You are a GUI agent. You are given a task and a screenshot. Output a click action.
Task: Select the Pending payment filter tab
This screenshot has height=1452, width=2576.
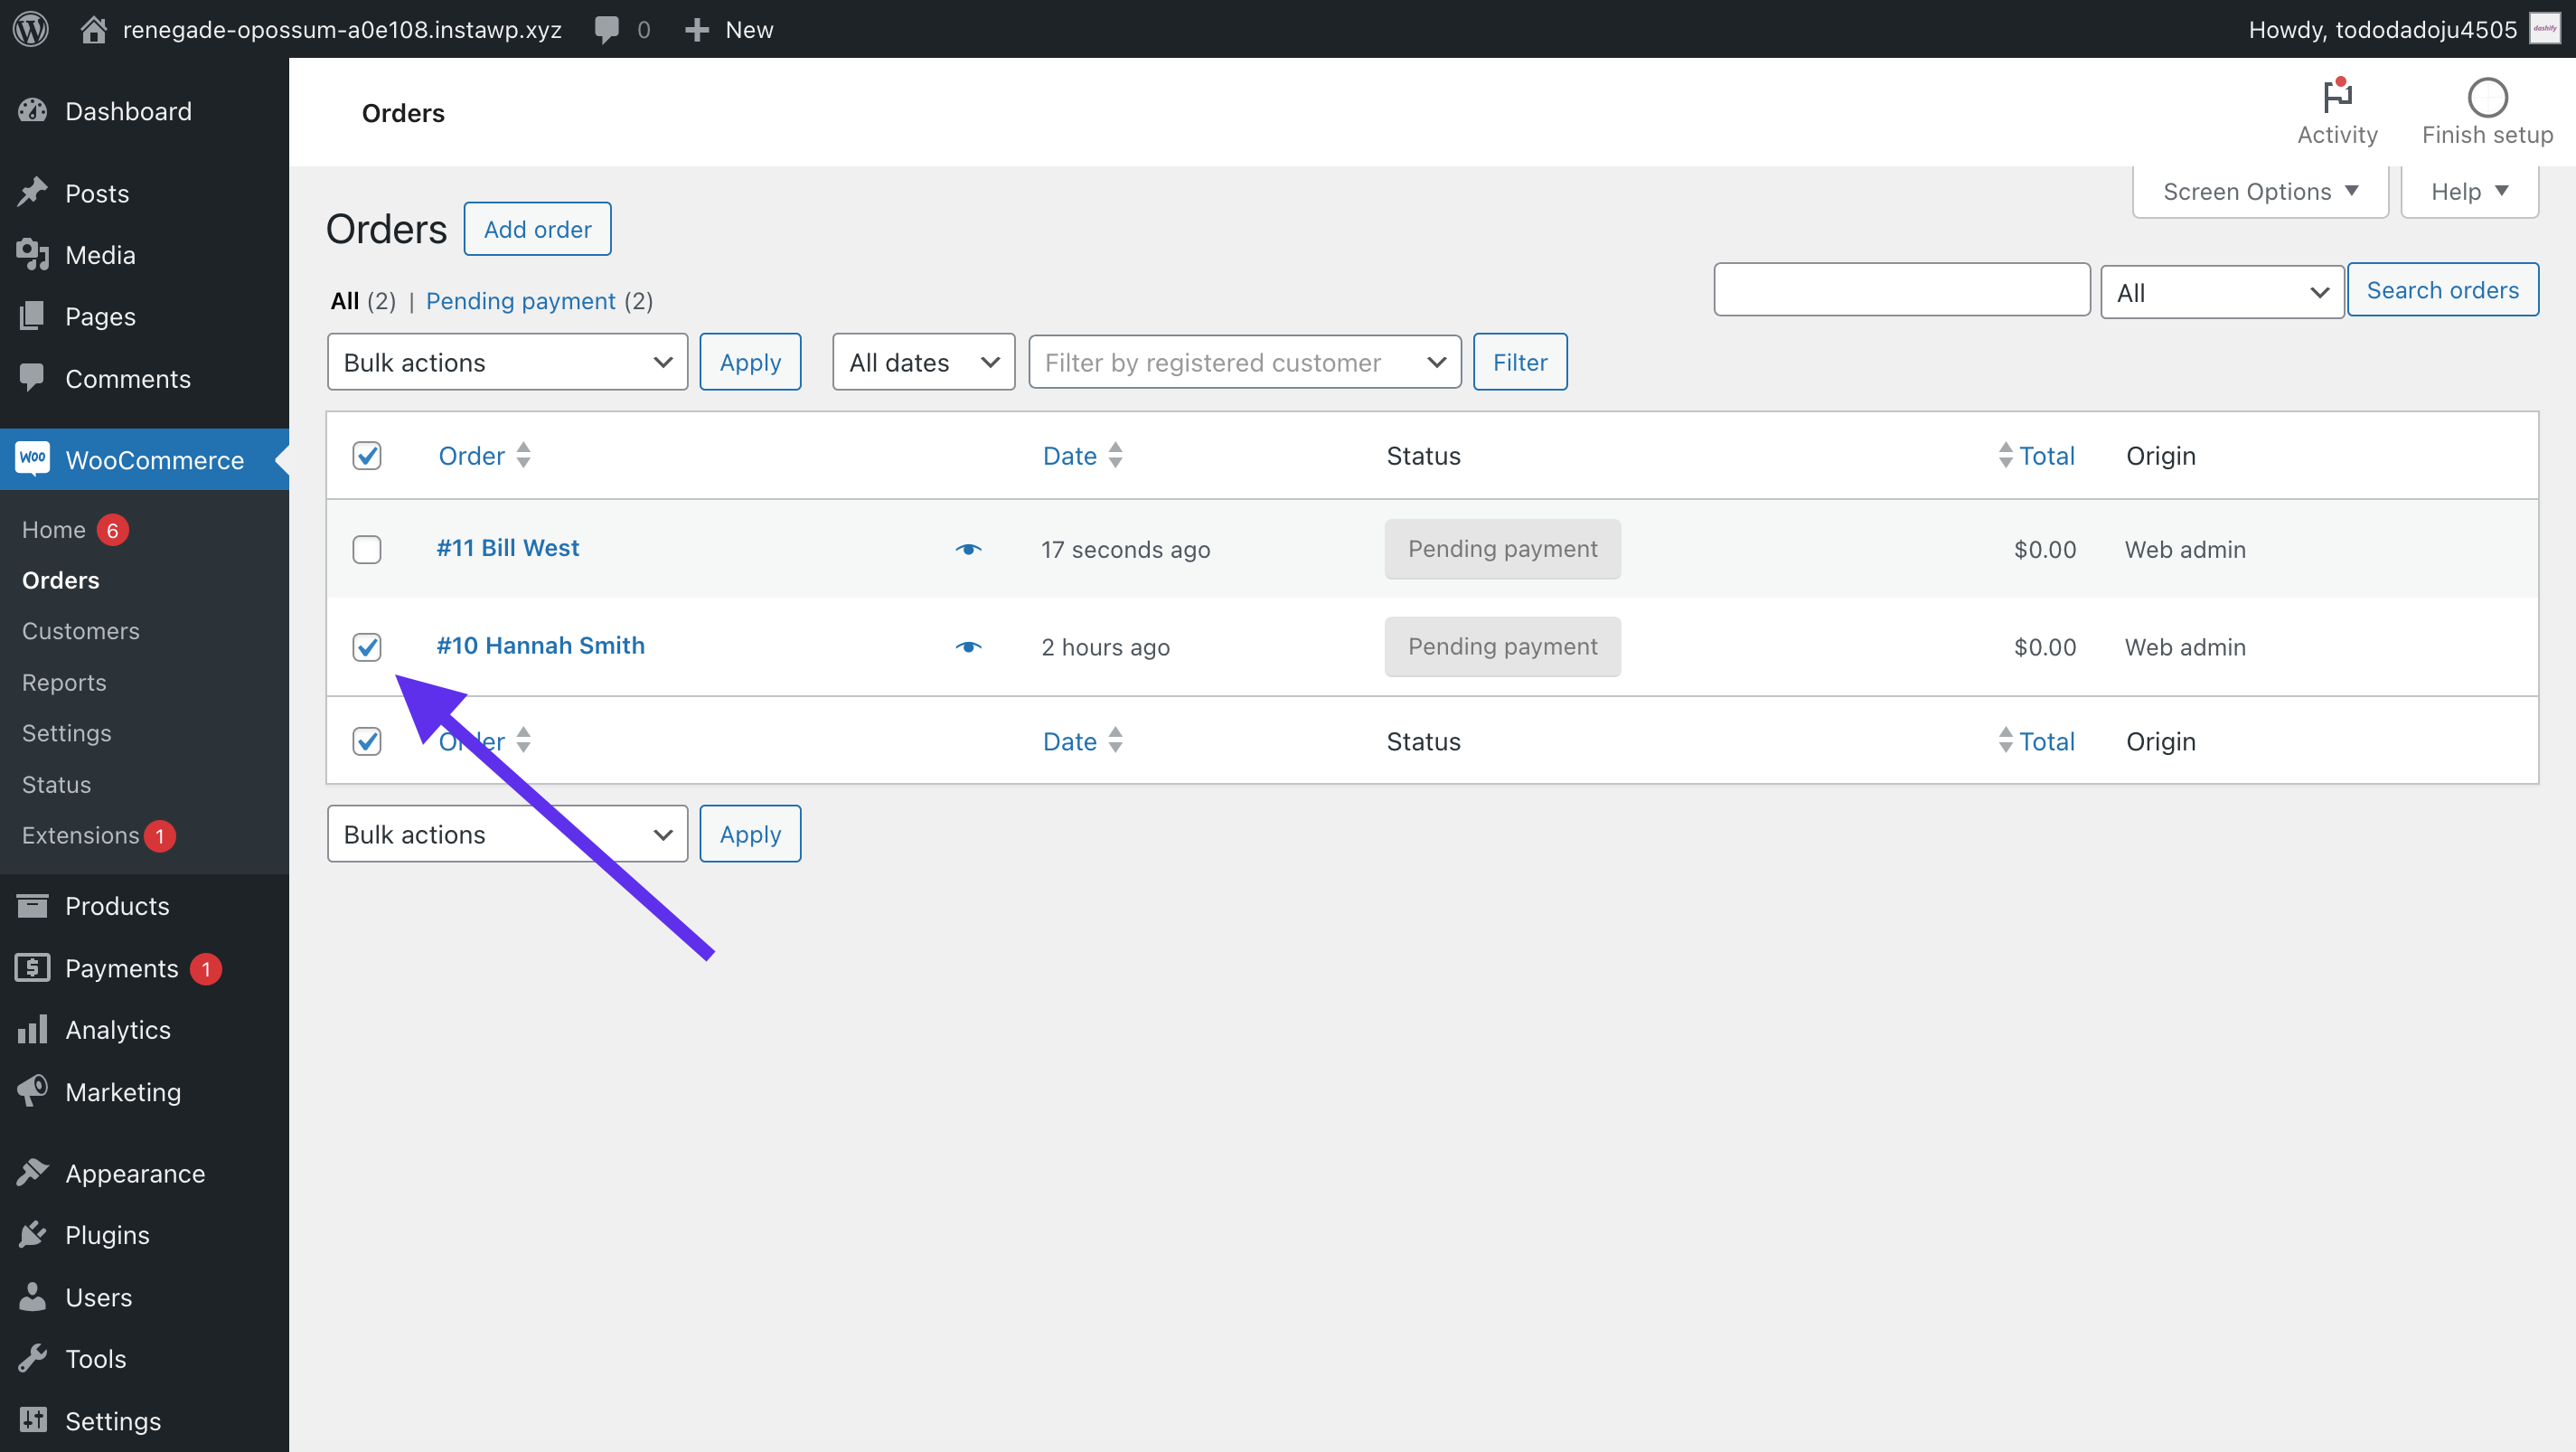pyautogui.click(x=520, y=300)
